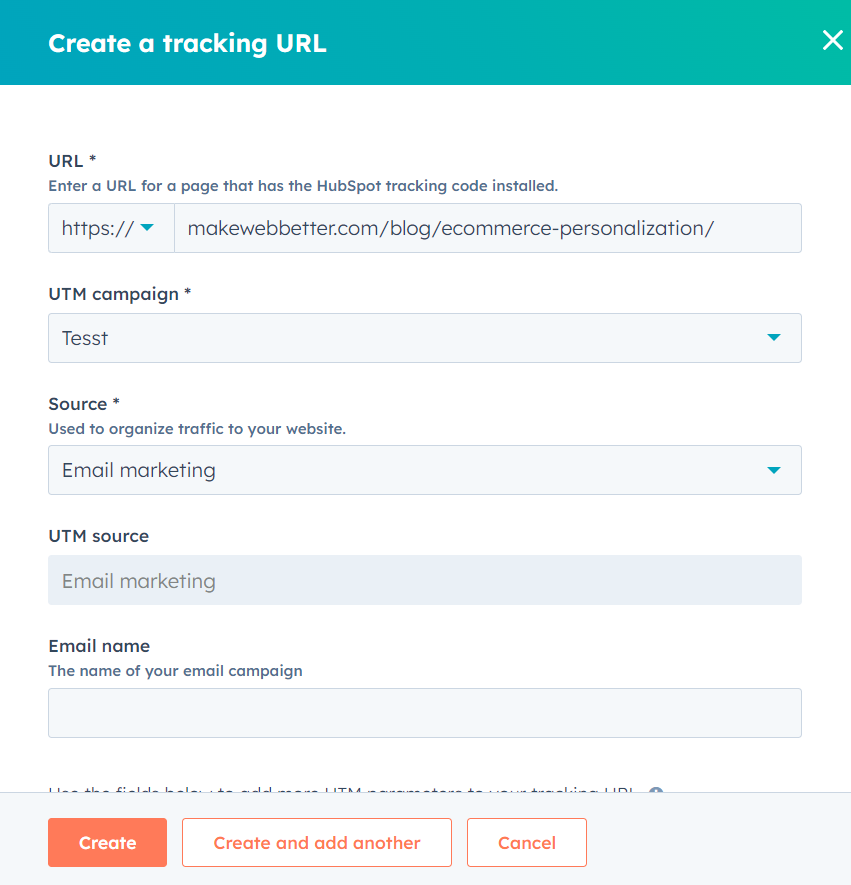Click inside the URL input field
The height and width of the screenshot is (885, 851).
pyautogui.click(x=490, y=228)
